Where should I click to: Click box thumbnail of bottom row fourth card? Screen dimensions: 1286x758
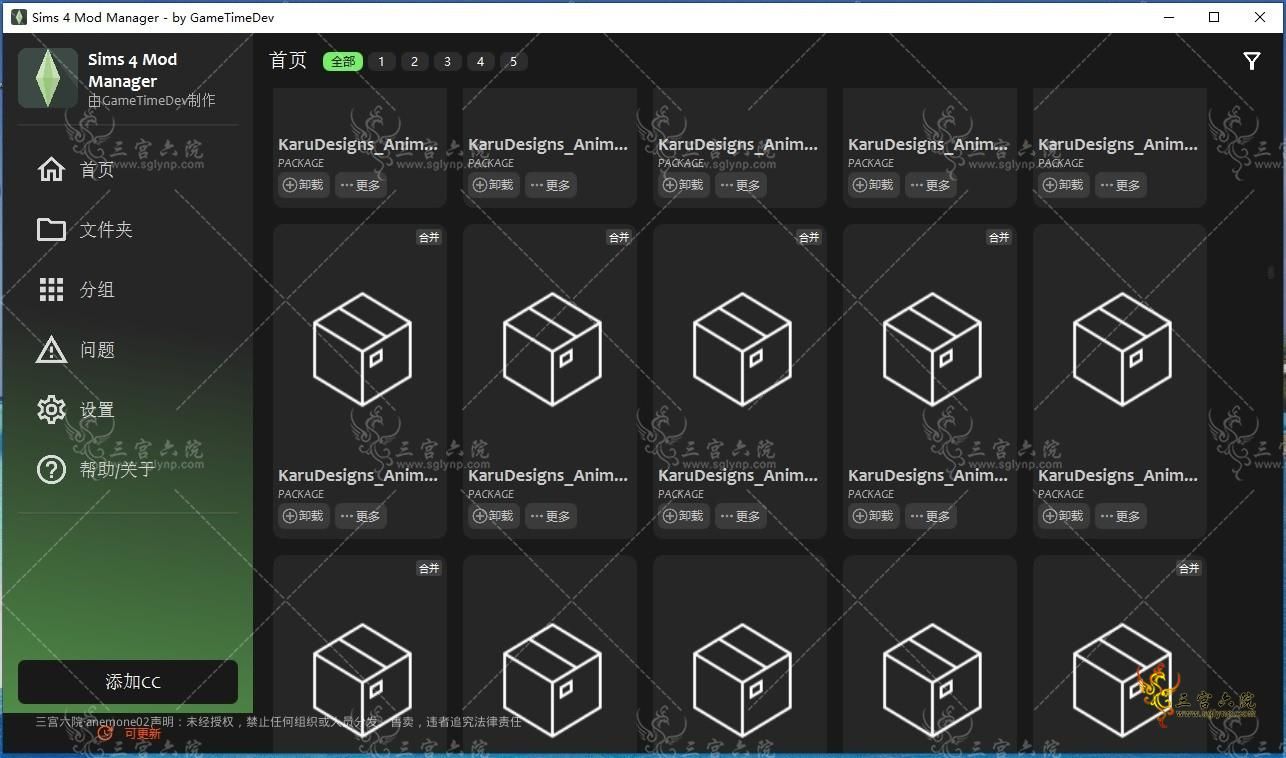point(932,680)
